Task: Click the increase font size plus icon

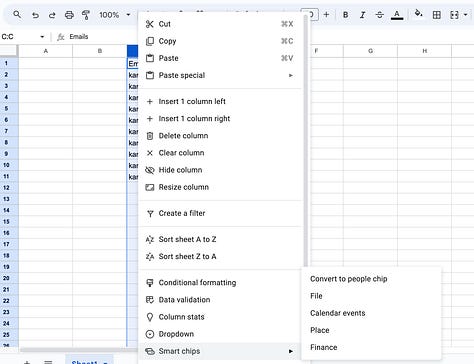Action: pyautogui.click(x=326, y=15)
